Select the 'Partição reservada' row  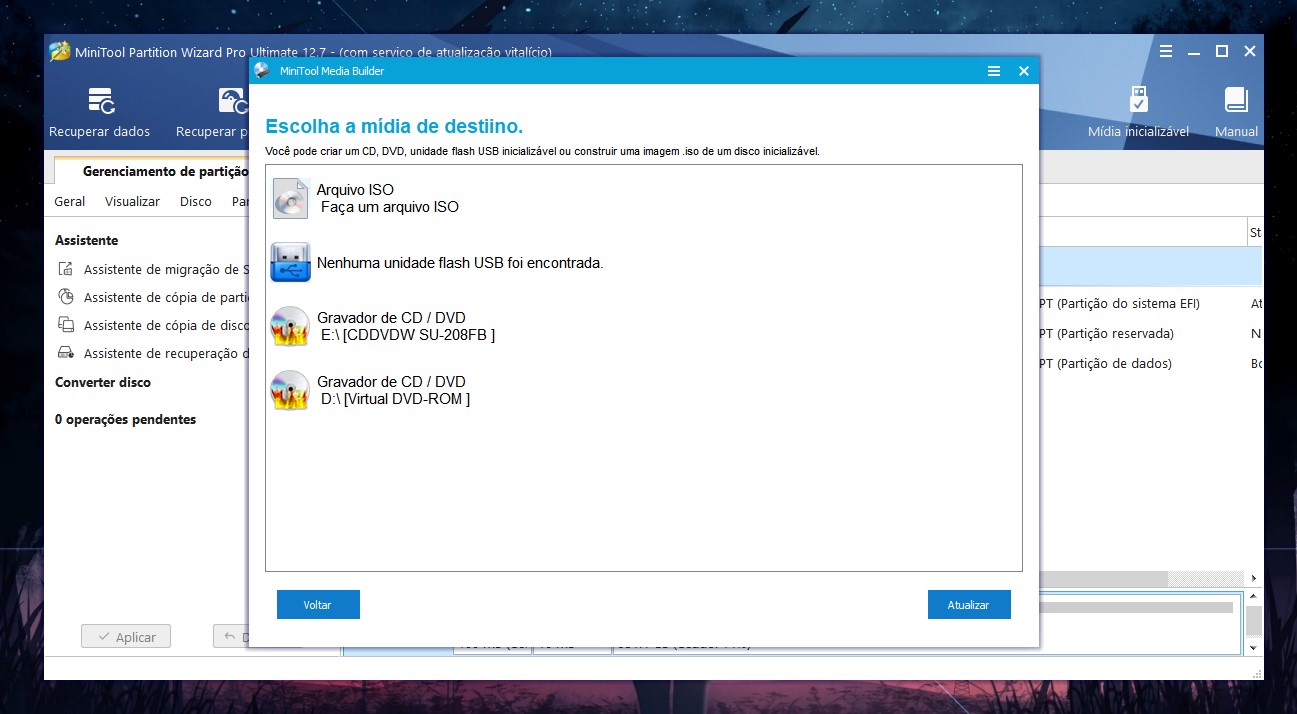point(1150,333)
